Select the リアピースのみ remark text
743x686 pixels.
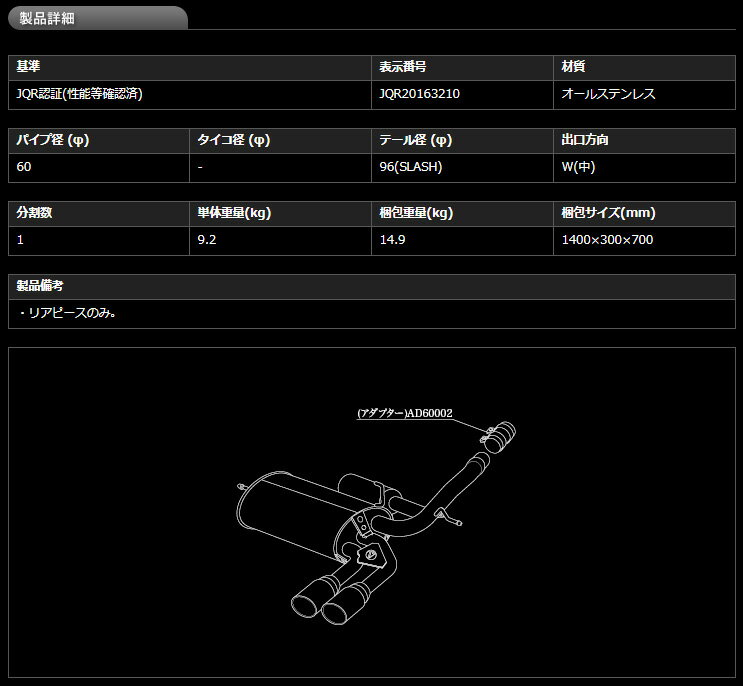[x=68, y=312]
